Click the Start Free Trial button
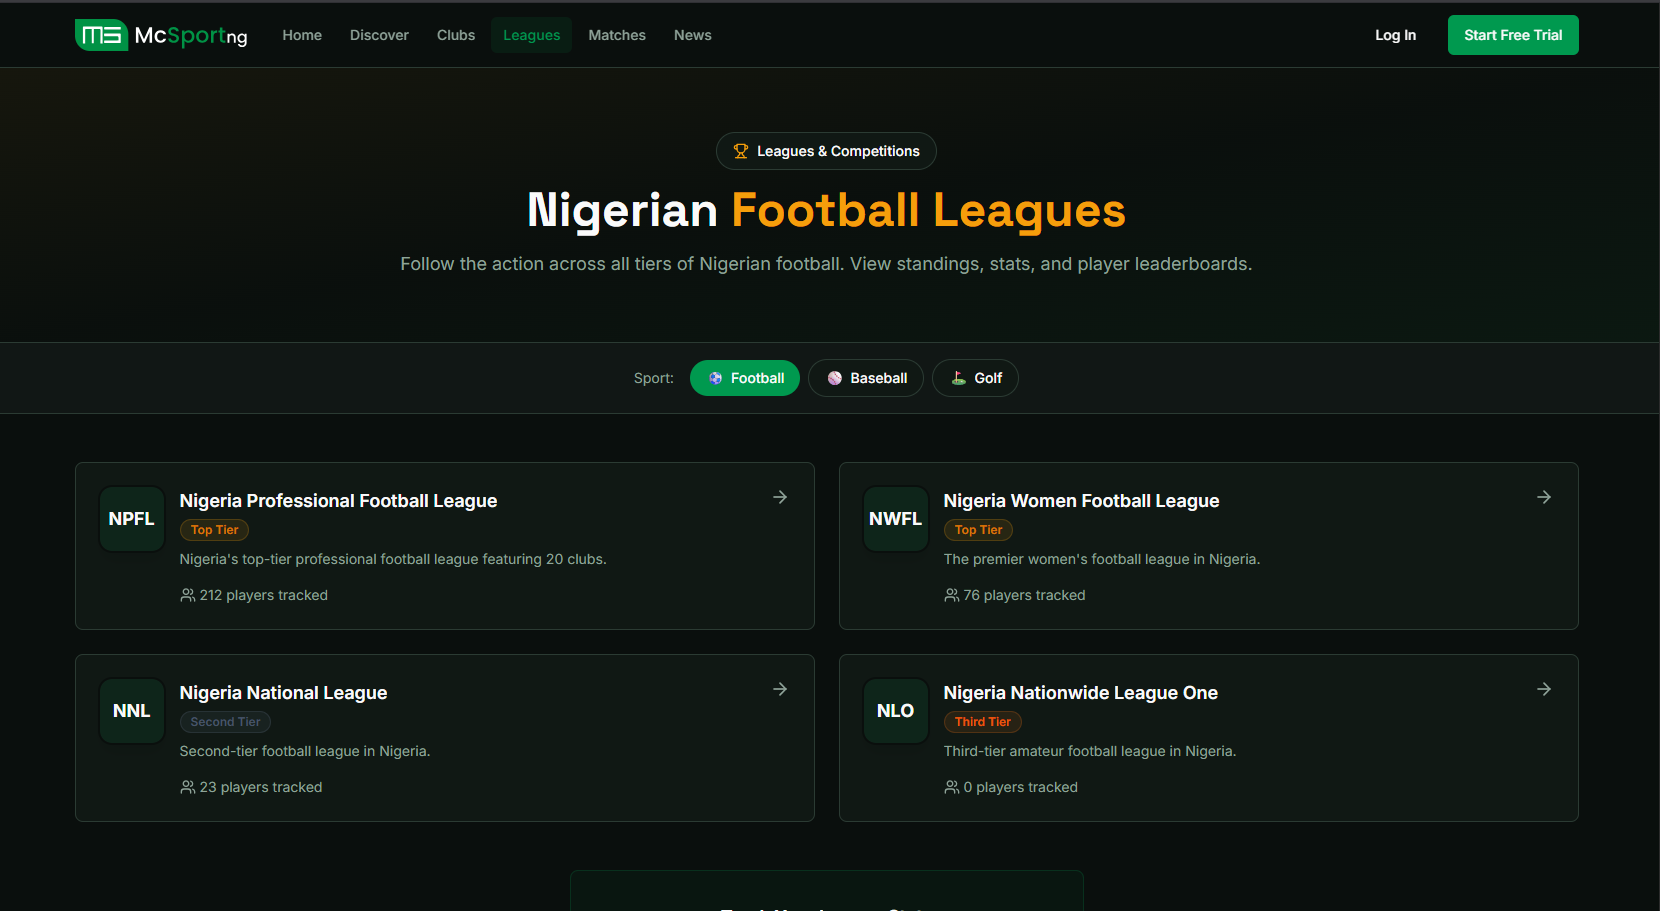Viewport: 1660px width, 911px height. pos(1513,35)
